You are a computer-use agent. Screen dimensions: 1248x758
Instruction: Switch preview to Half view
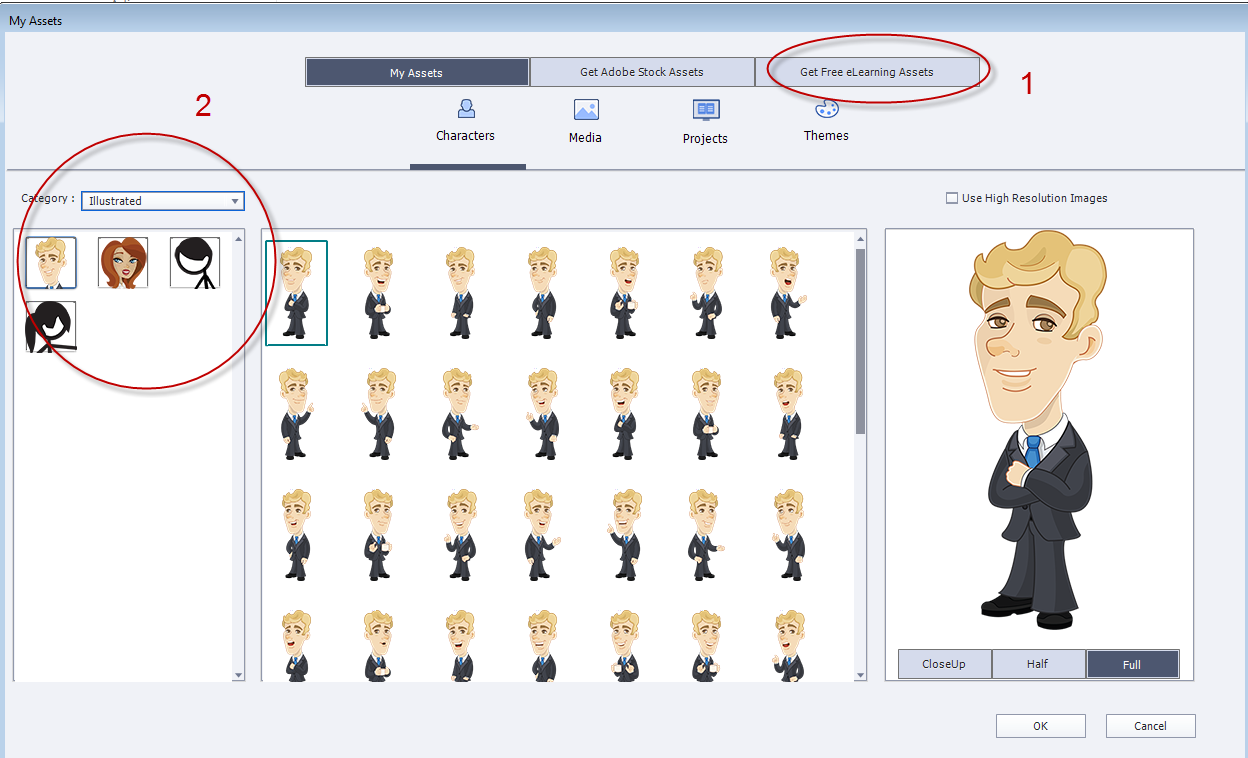1038,663
